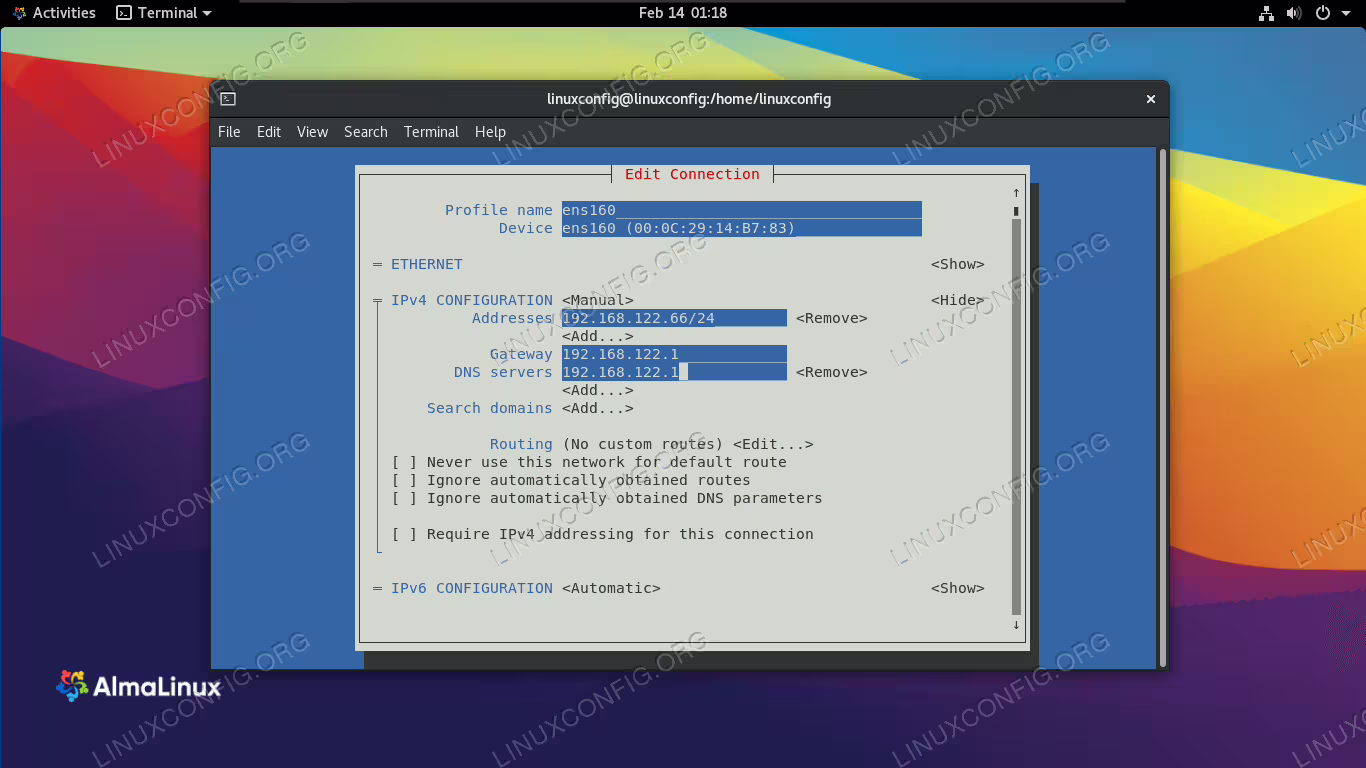The width and height of the screenshot is (1366, 768).
Task: Open the Edit menu
Action: [269, 132]
